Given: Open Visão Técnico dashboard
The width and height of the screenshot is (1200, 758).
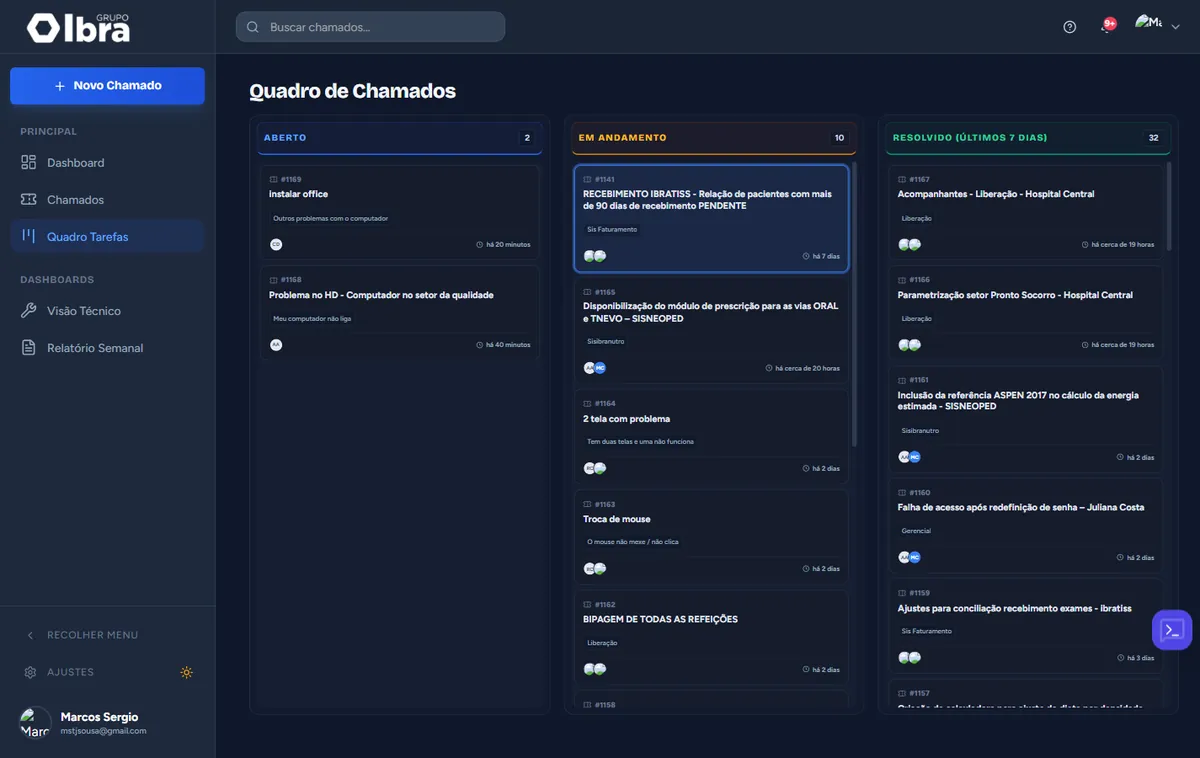Looking at the screenshot, I should (x=107, y=311).
